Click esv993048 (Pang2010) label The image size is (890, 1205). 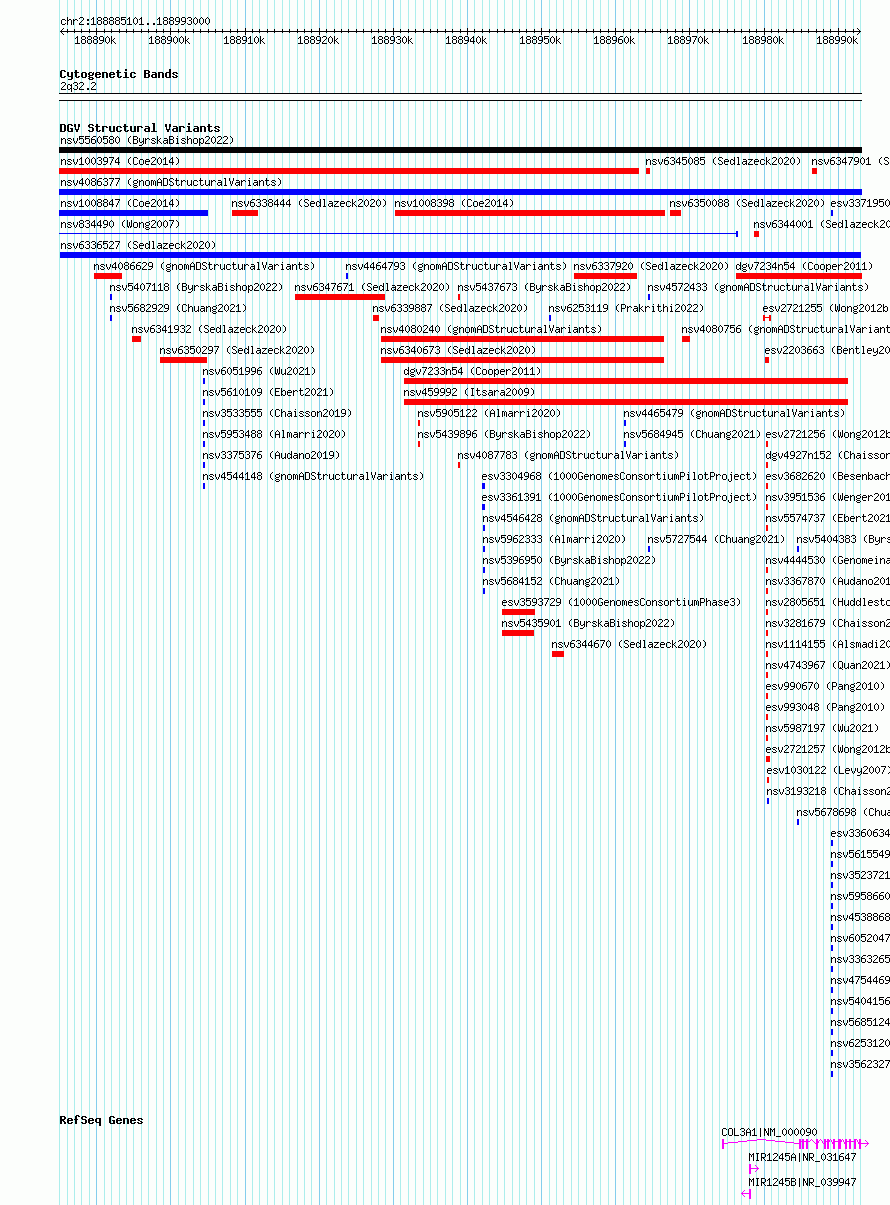click(826, 707)
